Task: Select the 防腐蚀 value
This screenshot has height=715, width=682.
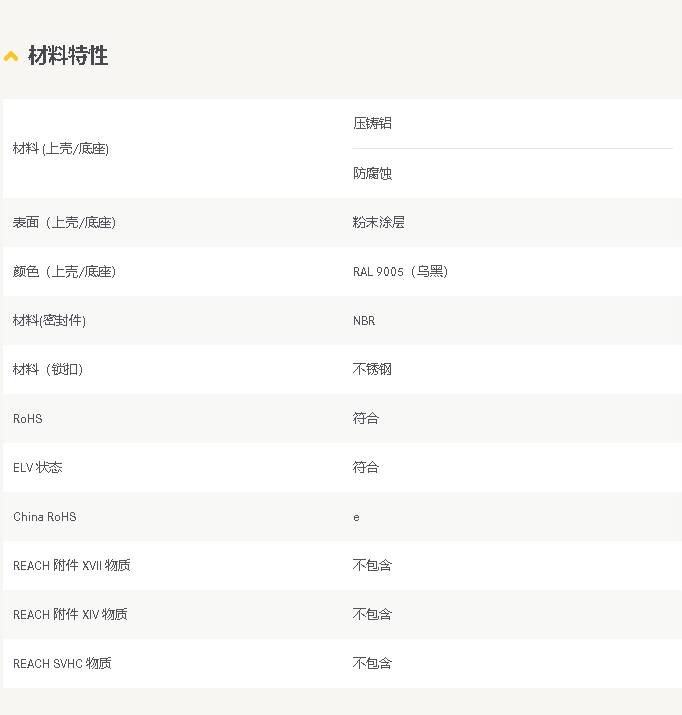Action: coord(372,173)
